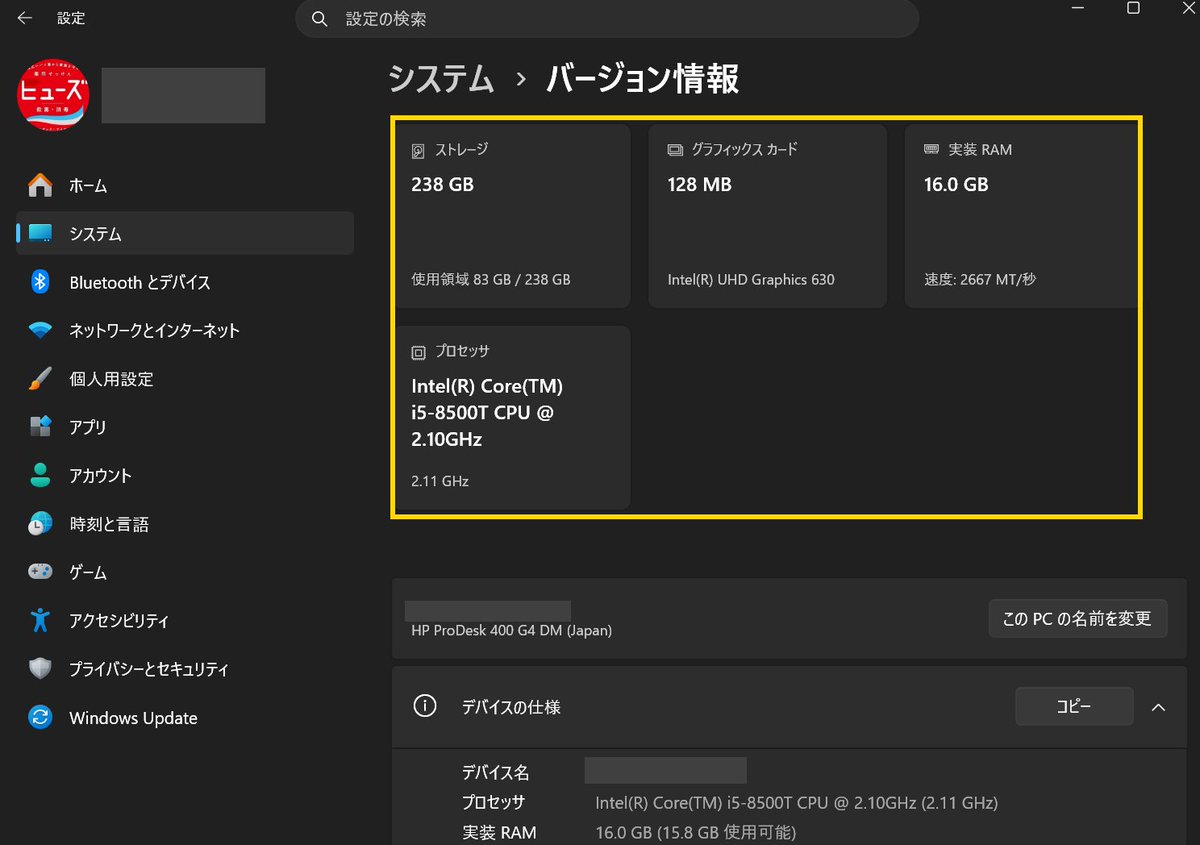This screenshot has width=1200, height=845.
Task: Open アクセシビリティ settings page
Action: pyautogui.click(x=185, y=620)
